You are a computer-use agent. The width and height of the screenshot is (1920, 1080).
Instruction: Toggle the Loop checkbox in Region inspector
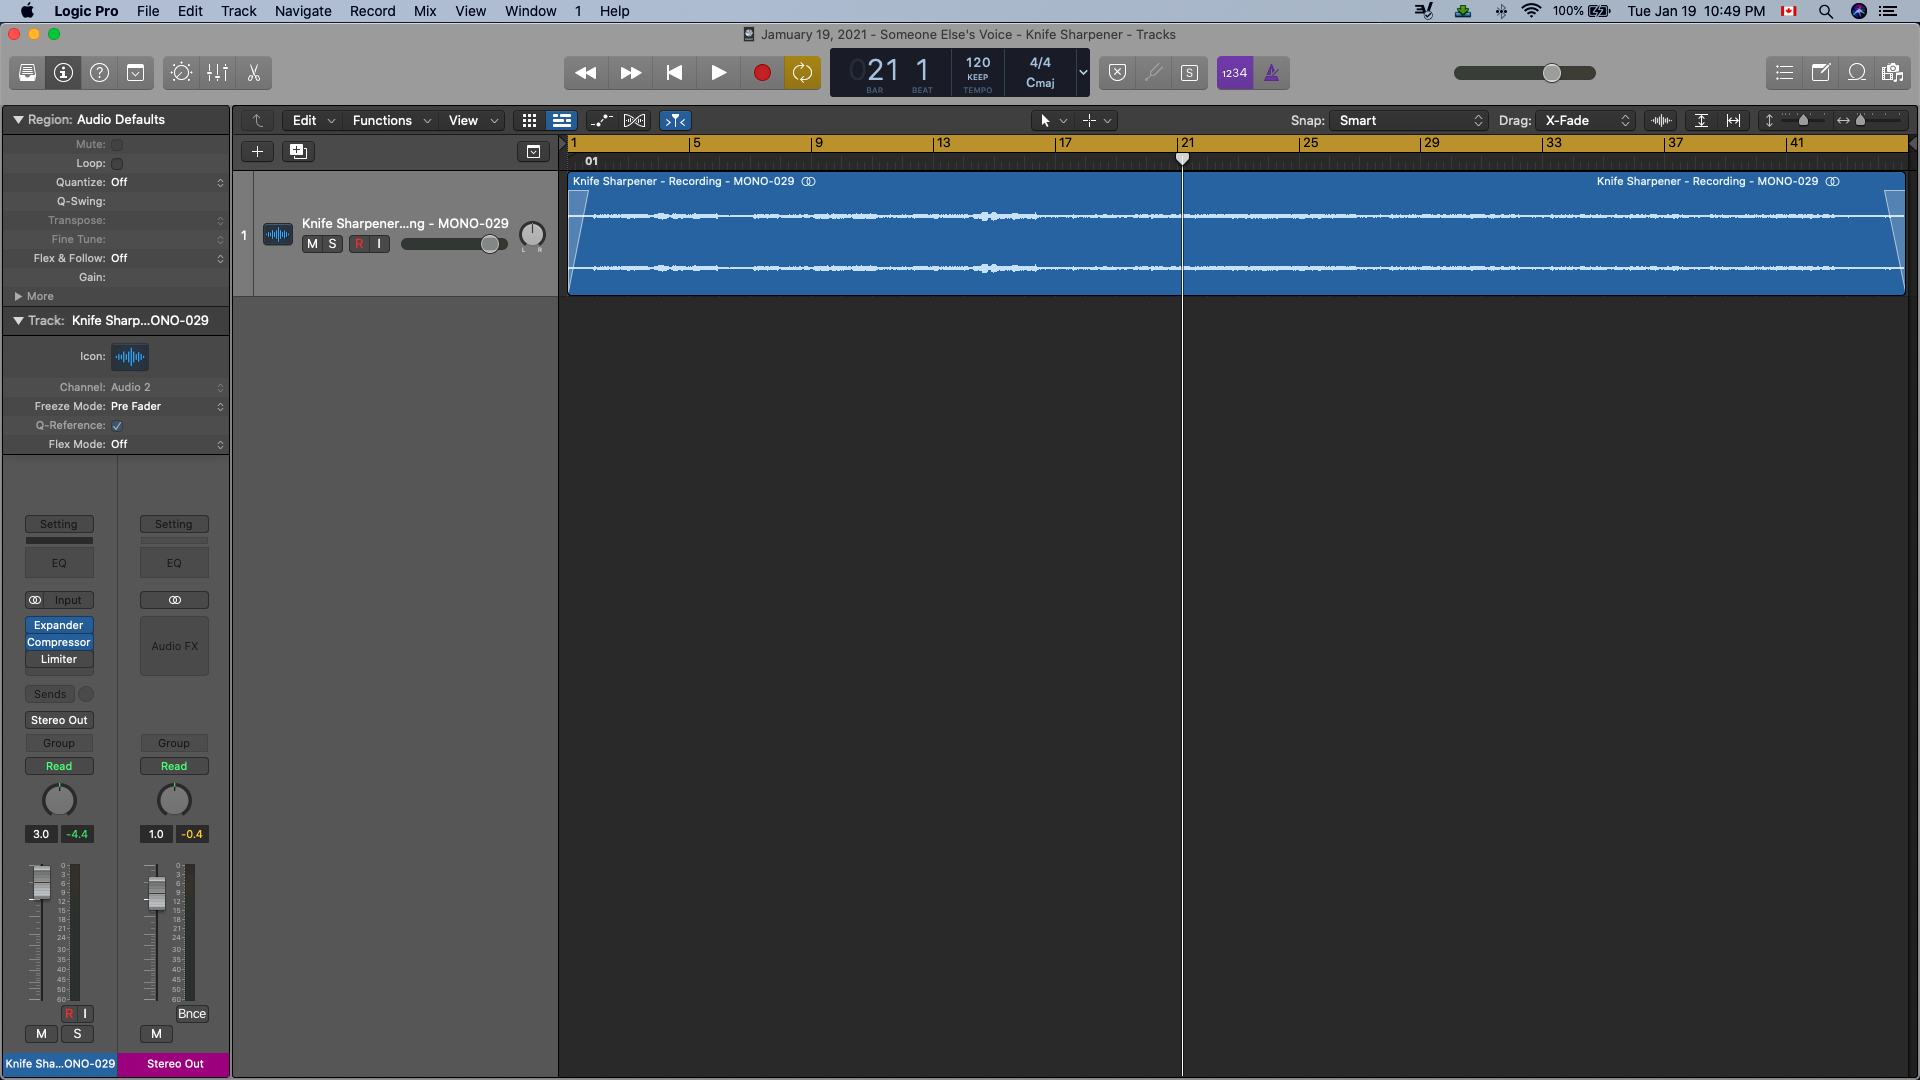click(117, 164)
